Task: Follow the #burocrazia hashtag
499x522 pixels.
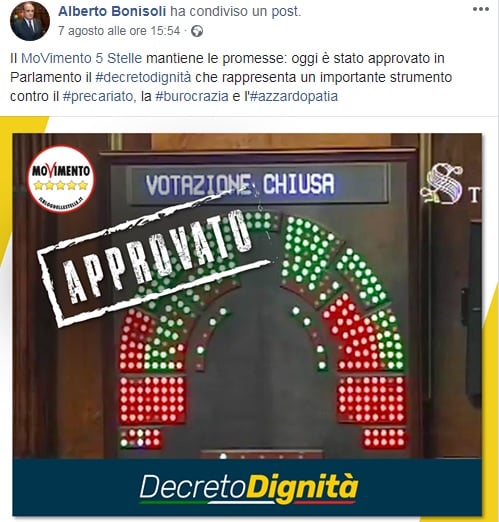Action: click(192, 97)
